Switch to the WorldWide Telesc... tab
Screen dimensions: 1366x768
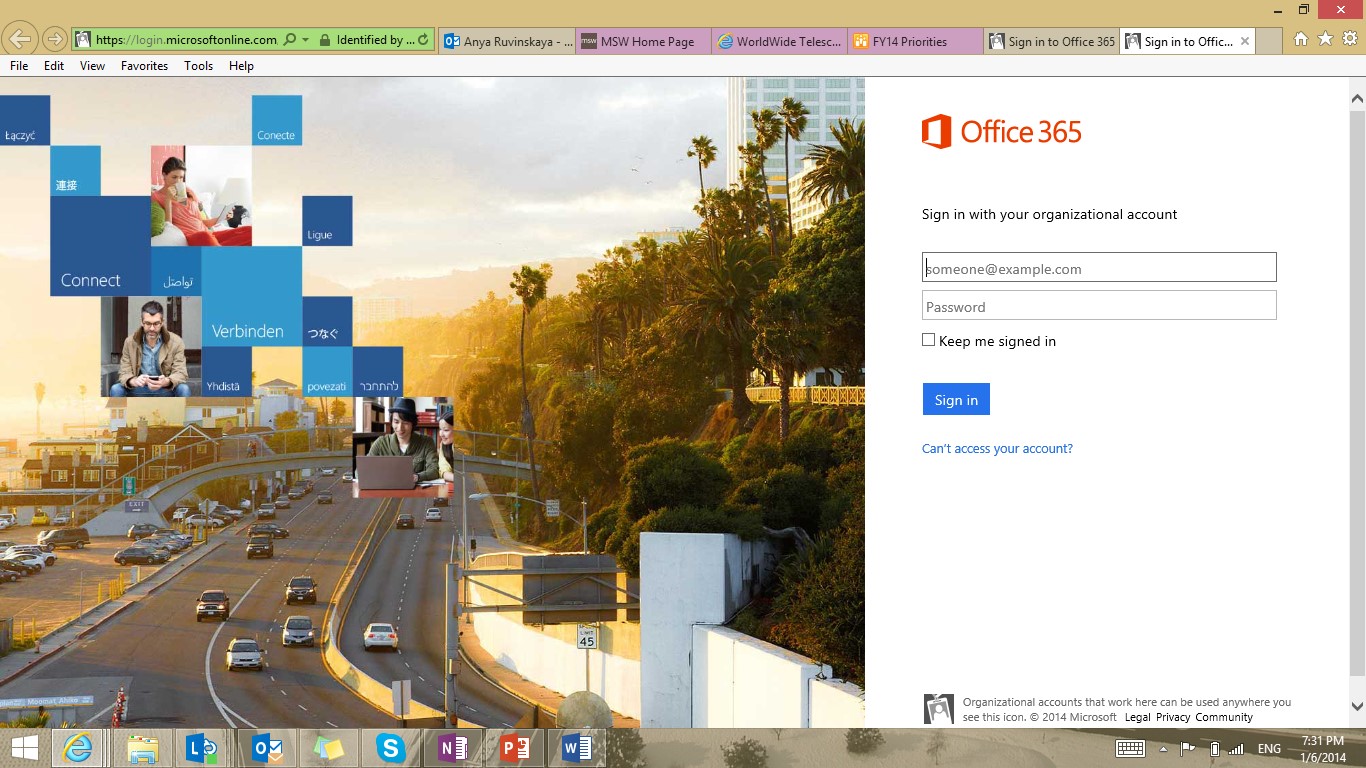coord(780,41)
